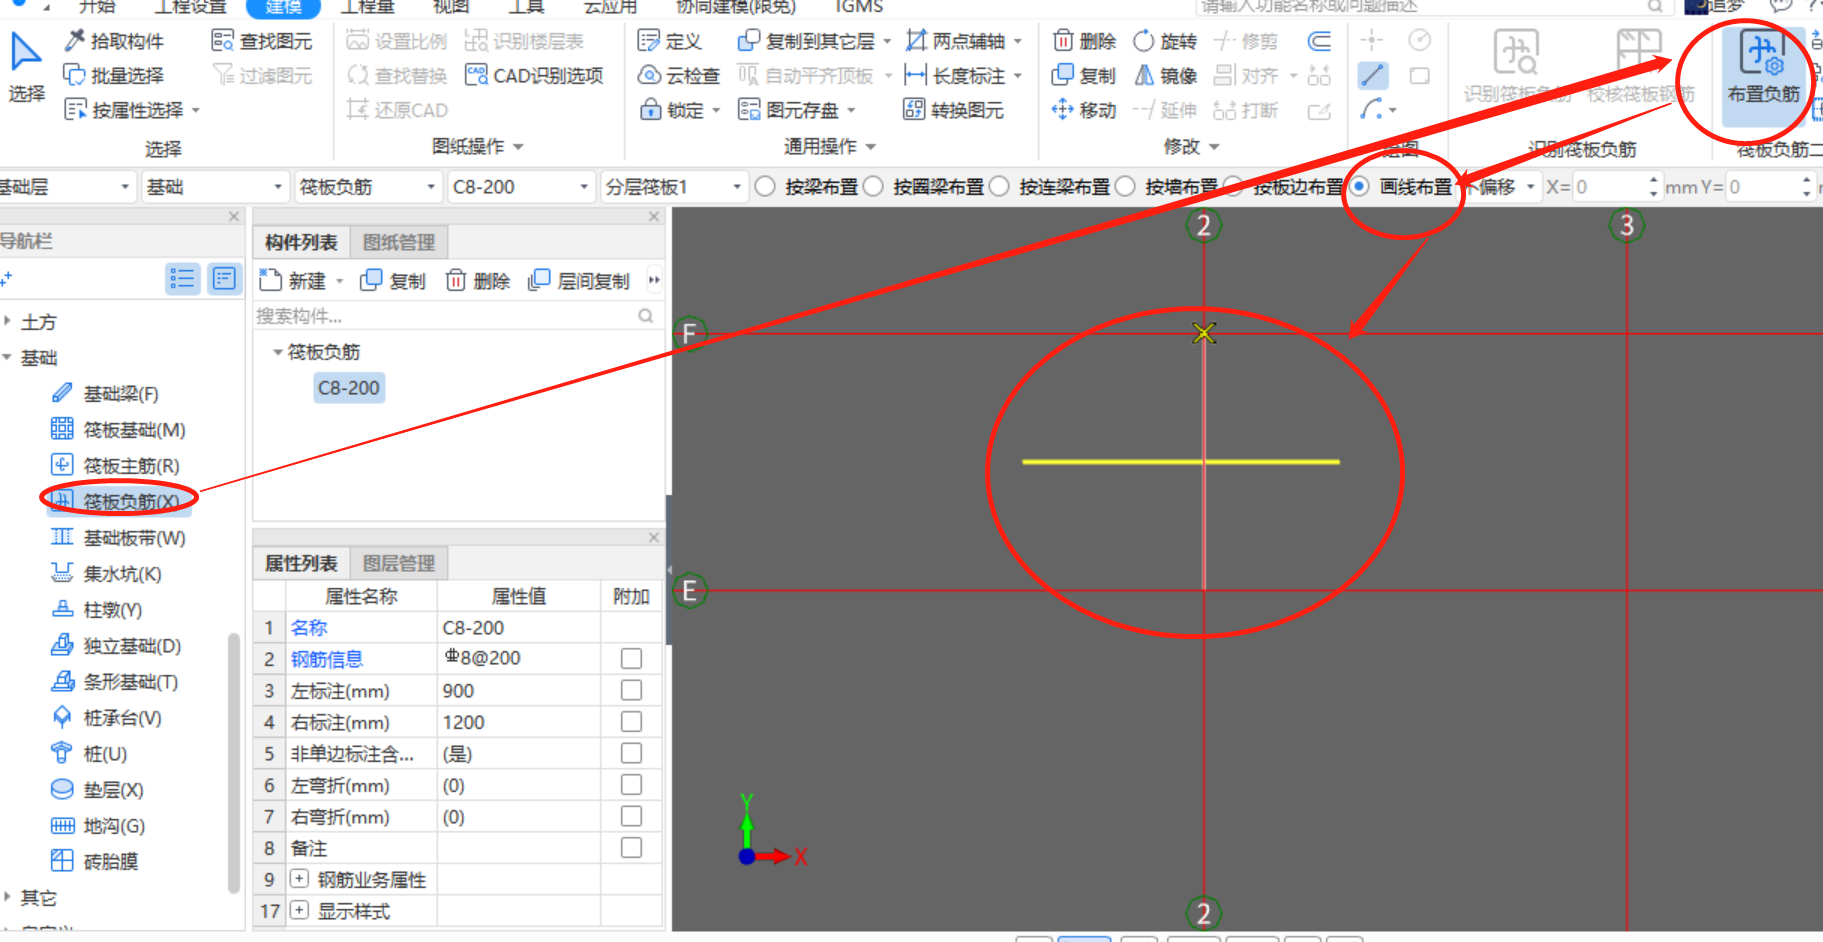Switch to 图纸管理 tab
This screenshot has height=942, width=1823.
(x=399, y=242)
